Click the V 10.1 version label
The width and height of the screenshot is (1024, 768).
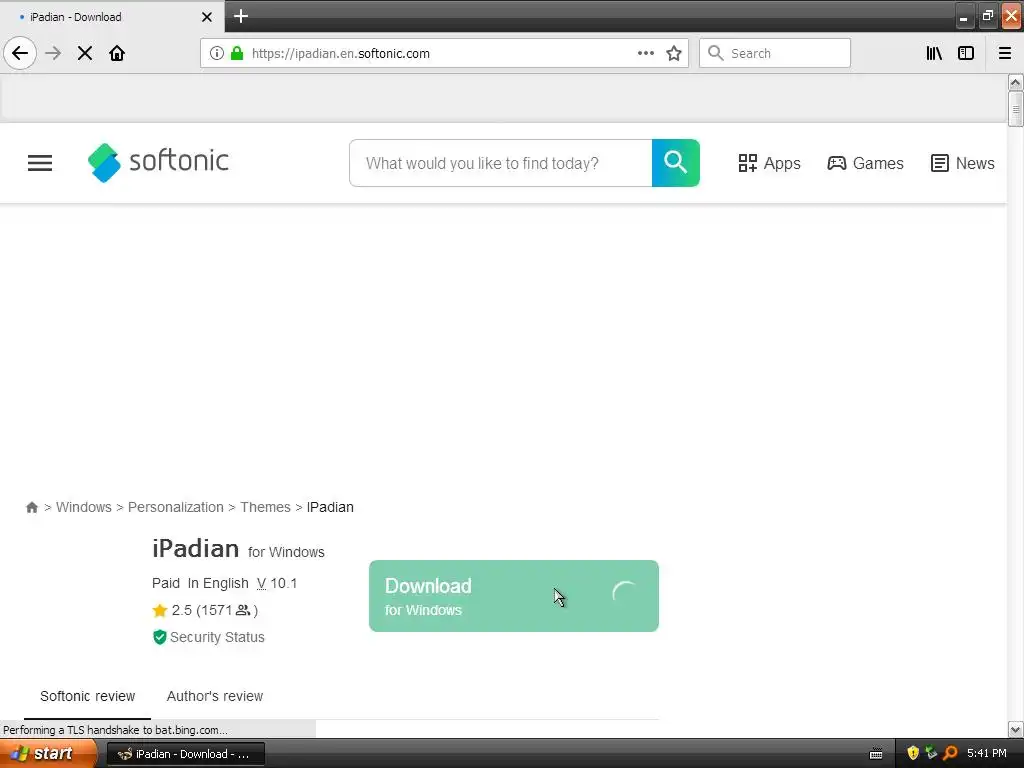click(277, 583)
